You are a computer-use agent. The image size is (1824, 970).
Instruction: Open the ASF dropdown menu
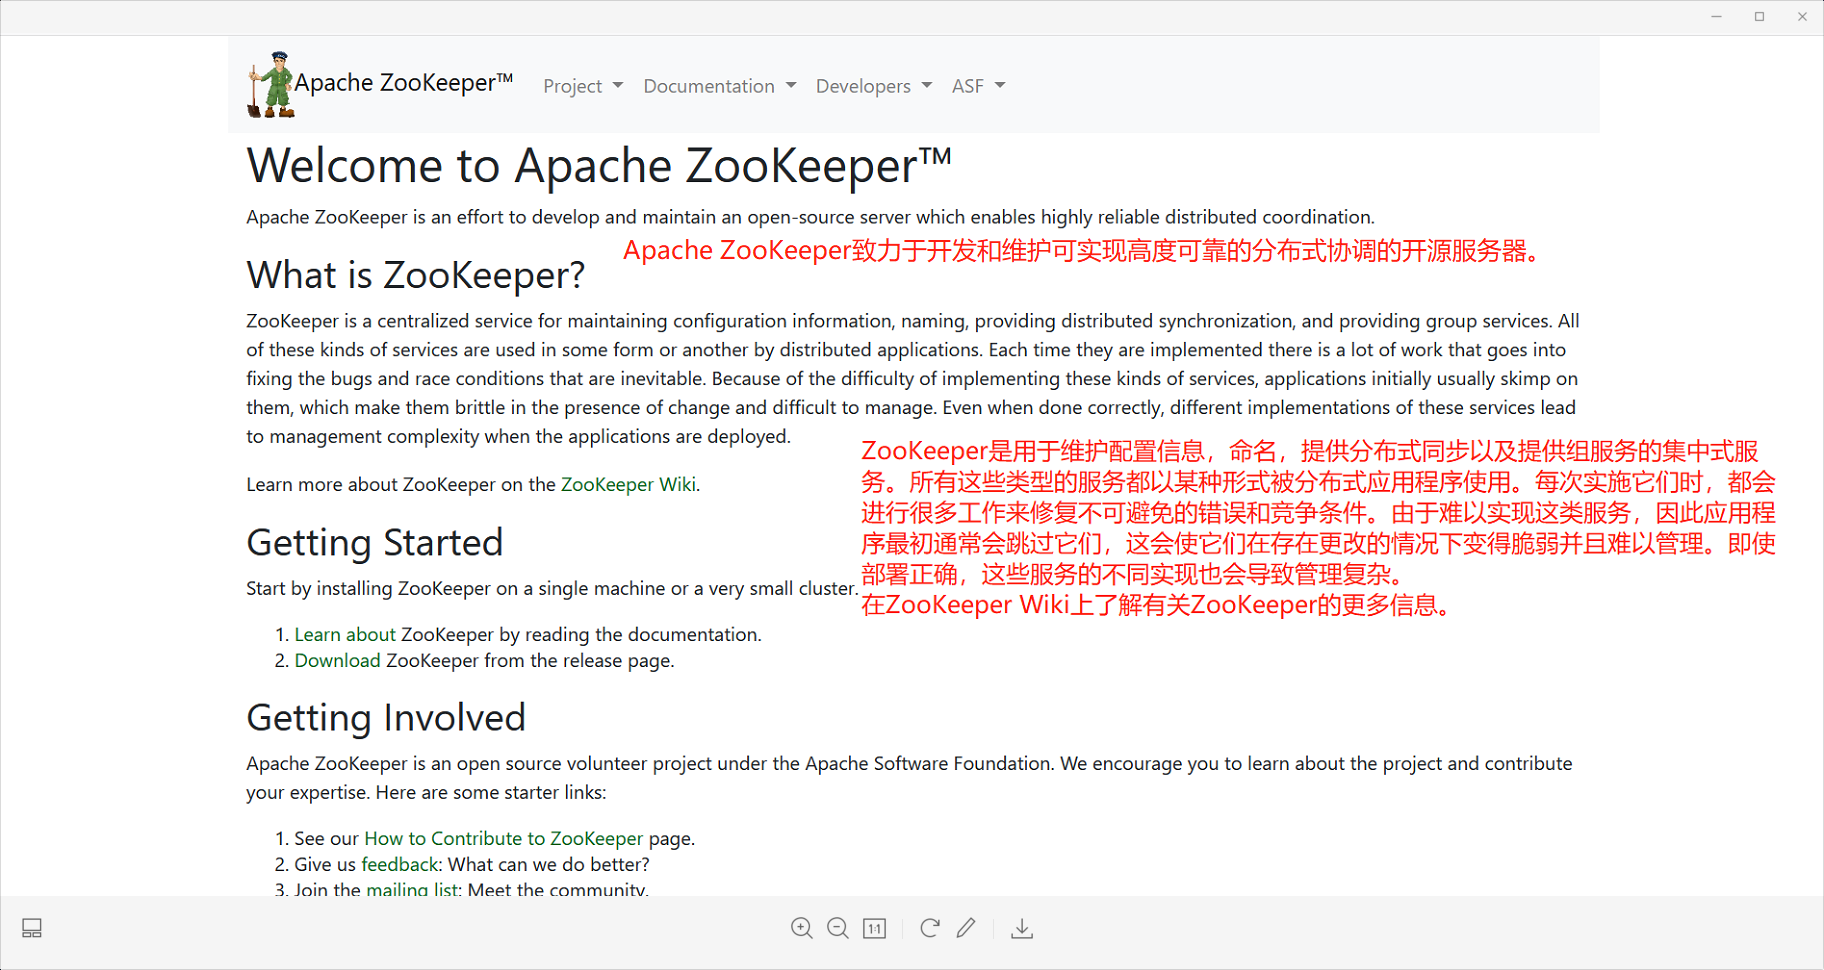point(978,86)
